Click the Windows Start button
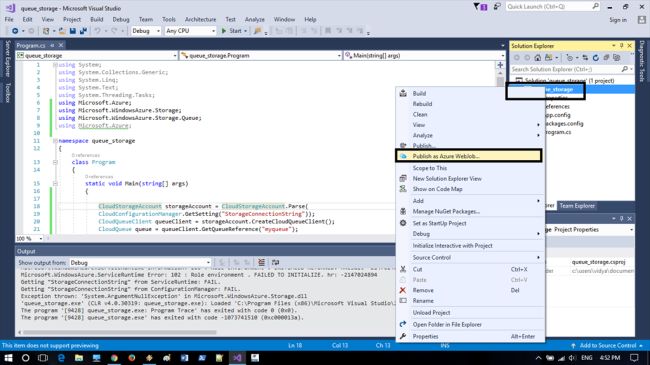The width and height of the screenshot is (650, 365). click(x=8, y=358)
